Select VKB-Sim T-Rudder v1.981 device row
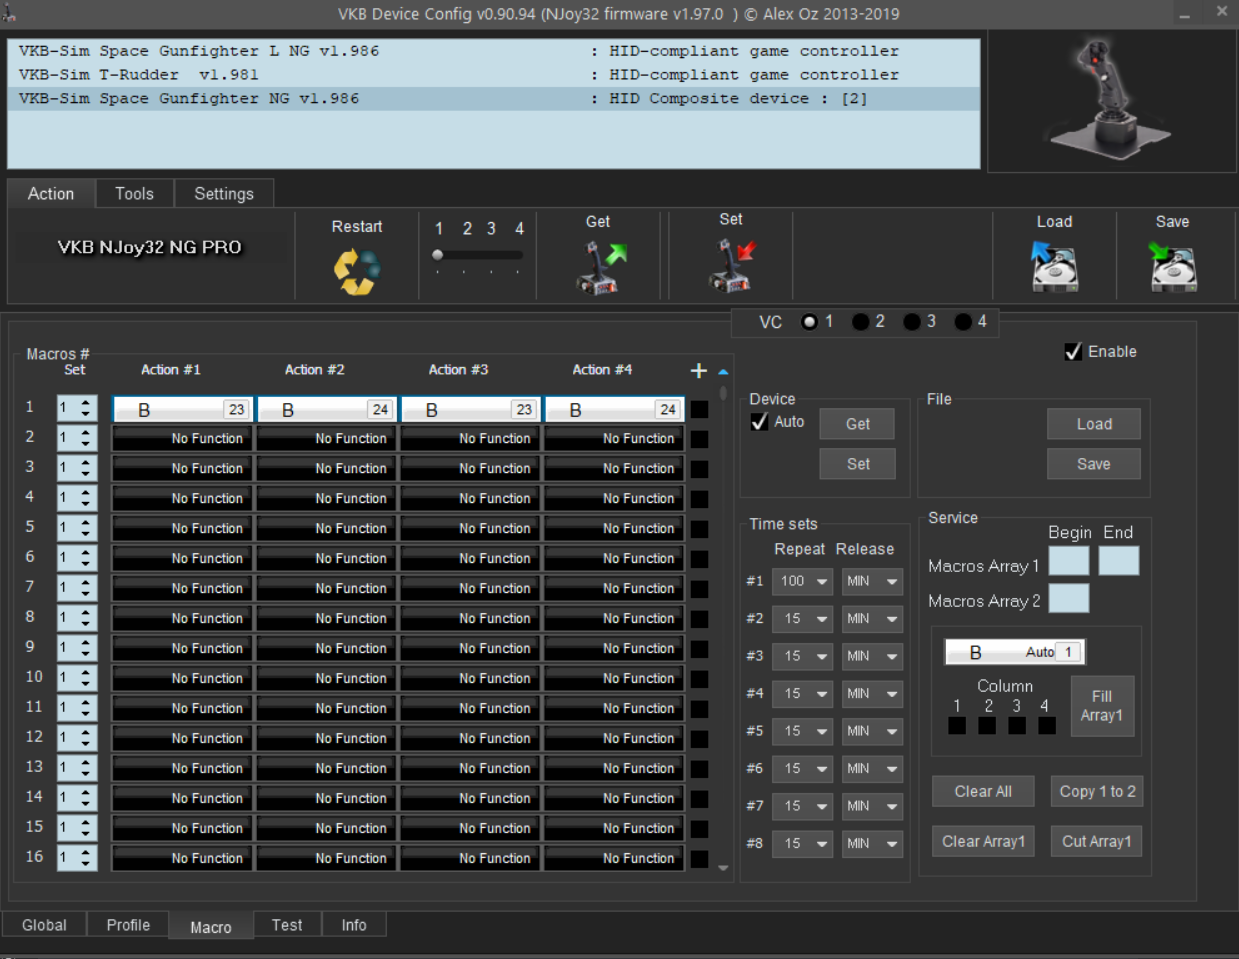1239x959 pixels. [x=493, y=75]
